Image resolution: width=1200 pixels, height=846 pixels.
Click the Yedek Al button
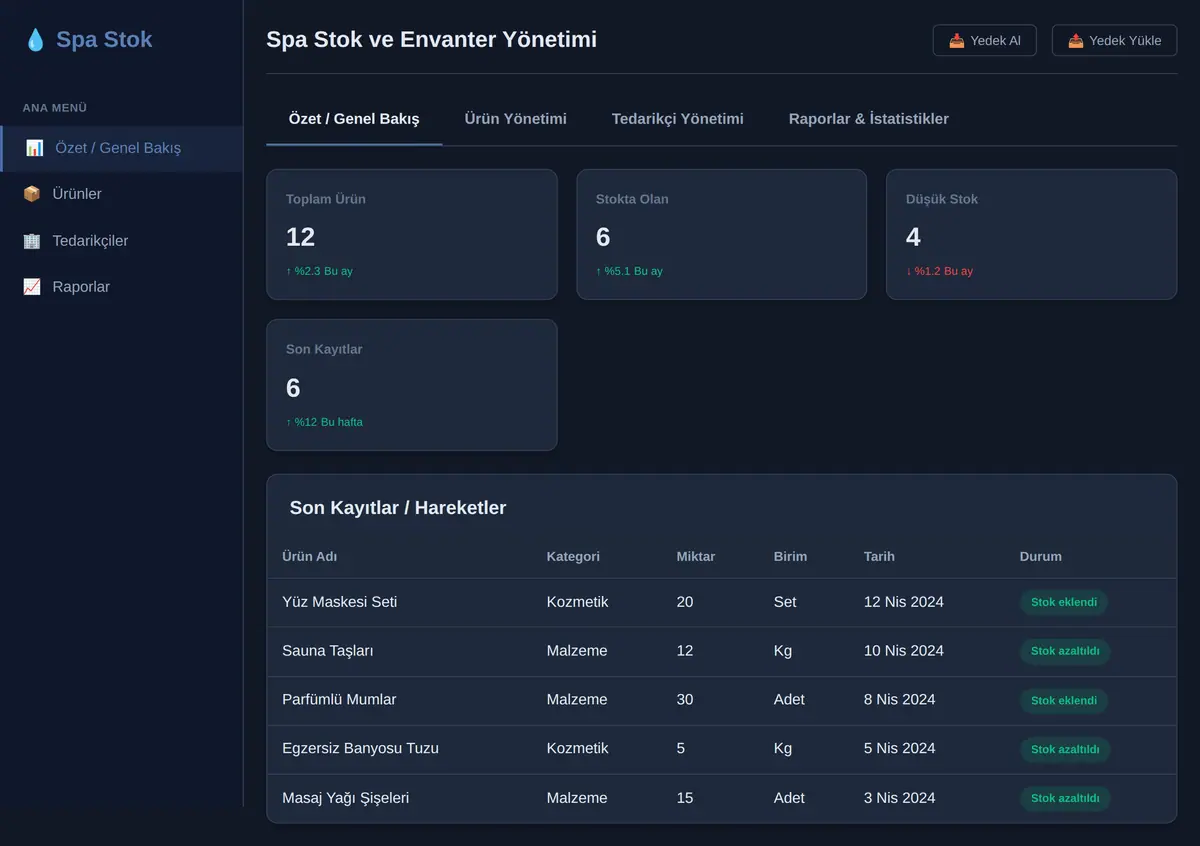coord(984,41)
